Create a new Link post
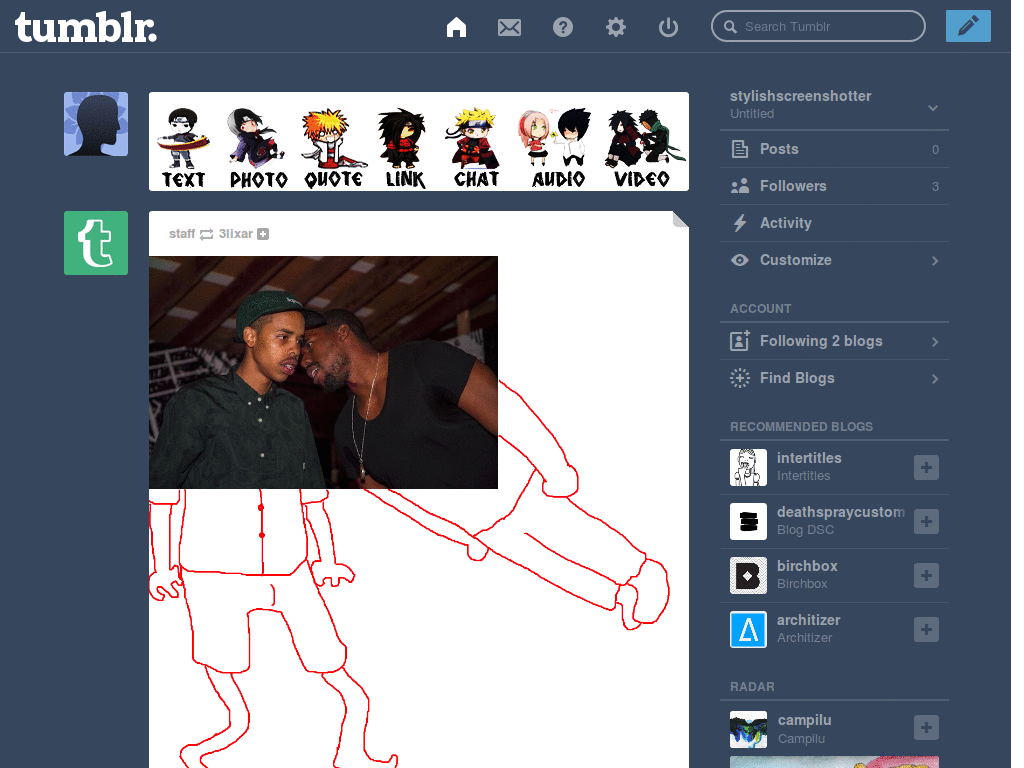 coord(404,148)
